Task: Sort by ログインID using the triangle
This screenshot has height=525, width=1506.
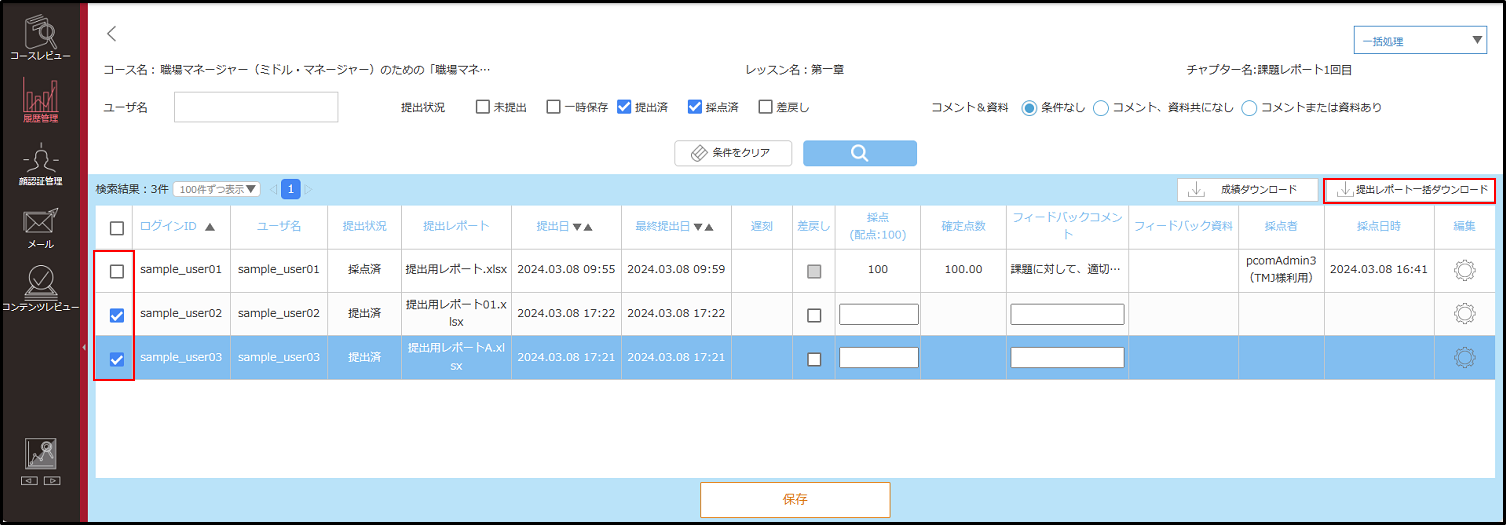Action: 210,227
